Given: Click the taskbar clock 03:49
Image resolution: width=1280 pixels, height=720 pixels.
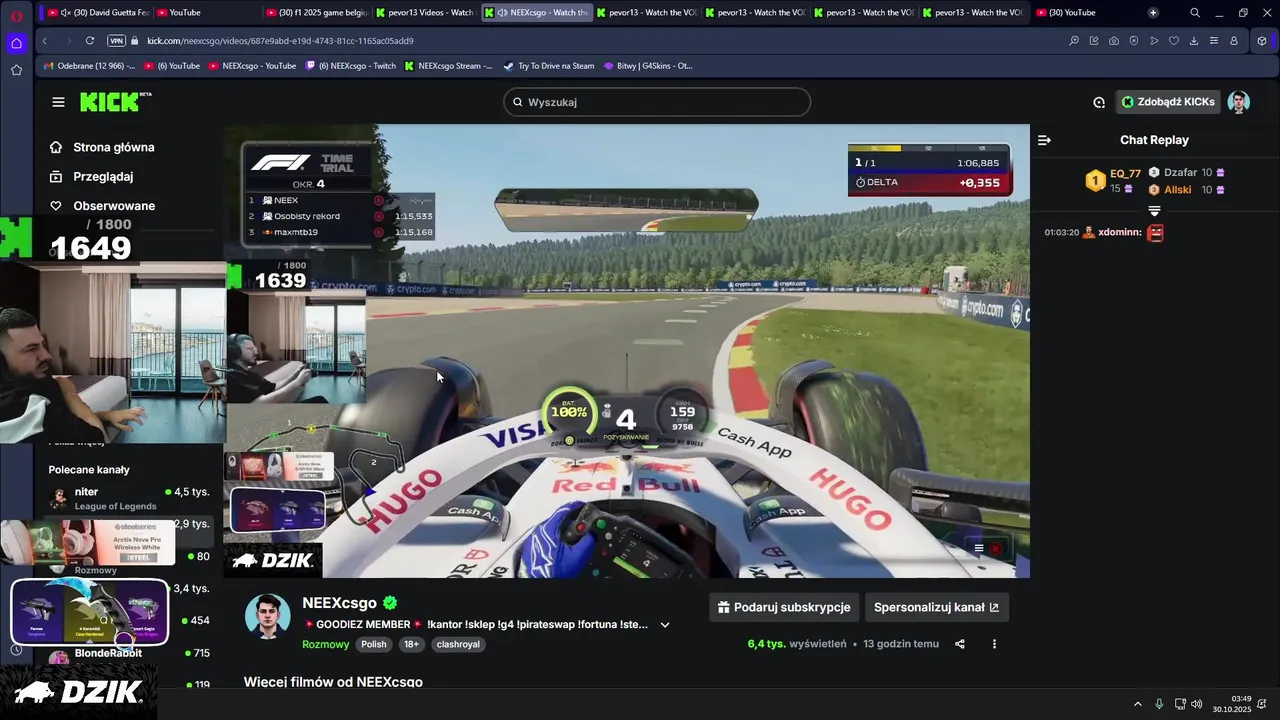Looking at the screenshot, I should pos(1241,699).
